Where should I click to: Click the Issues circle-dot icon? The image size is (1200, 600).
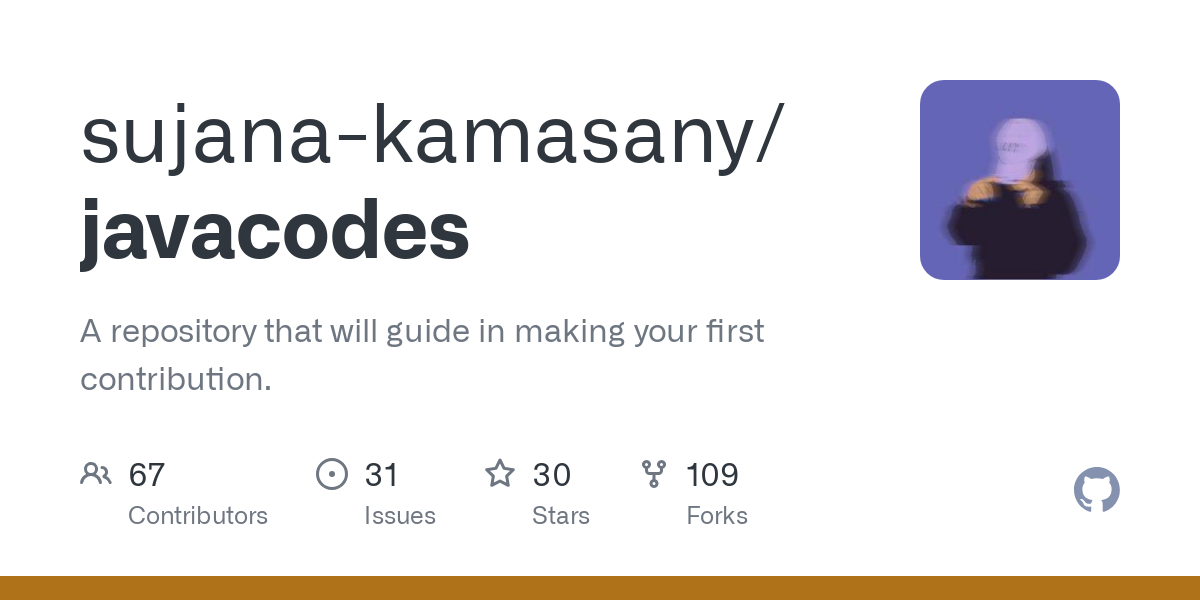pyautogui.click(x=332, y=474)
